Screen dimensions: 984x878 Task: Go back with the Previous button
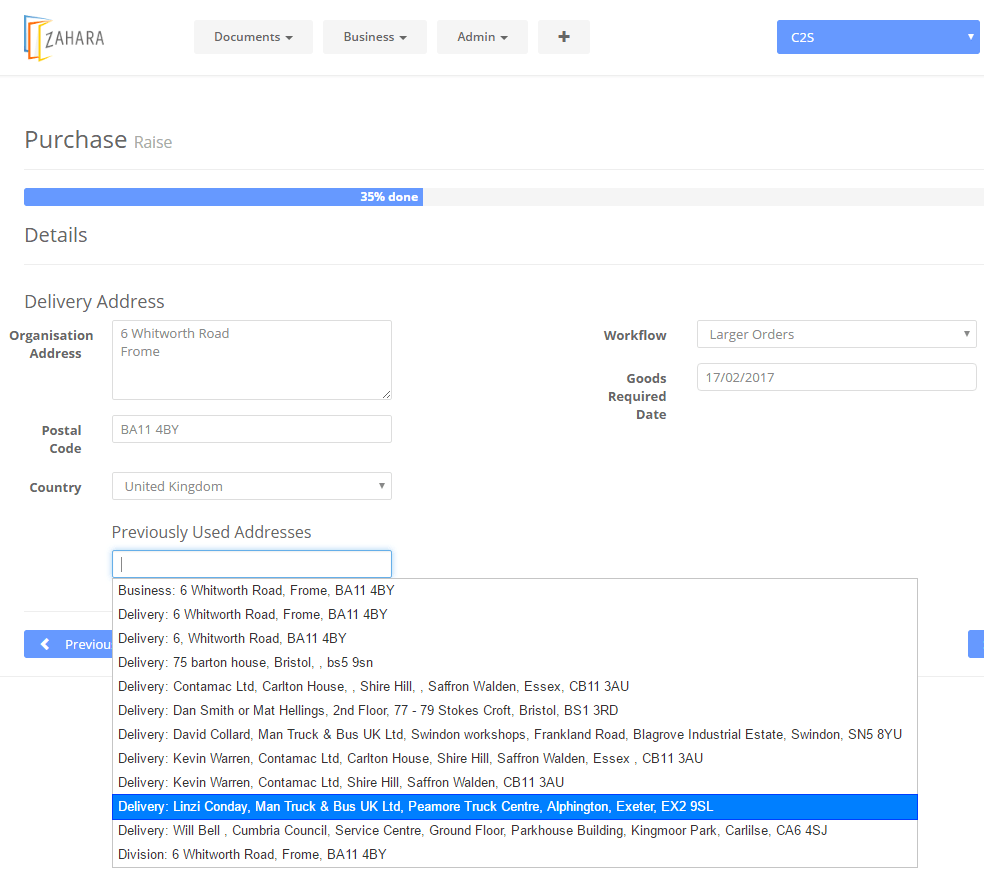pyautogui.click(x=68, y=645)
